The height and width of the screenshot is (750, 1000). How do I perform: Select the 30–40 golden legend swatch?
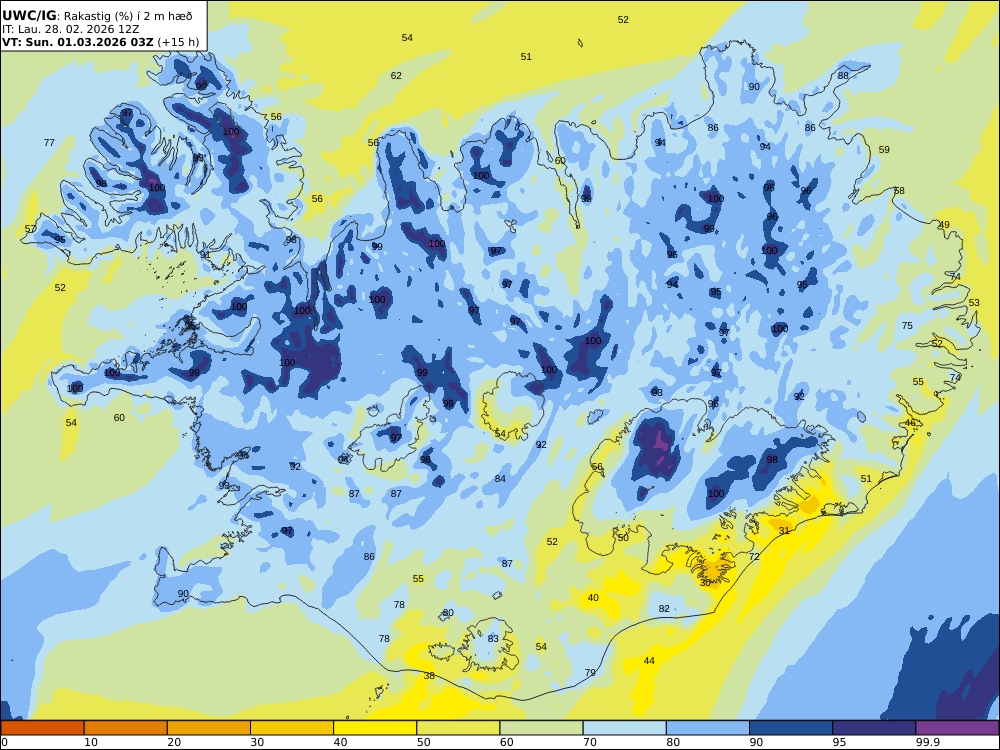[x=292, y=728]
